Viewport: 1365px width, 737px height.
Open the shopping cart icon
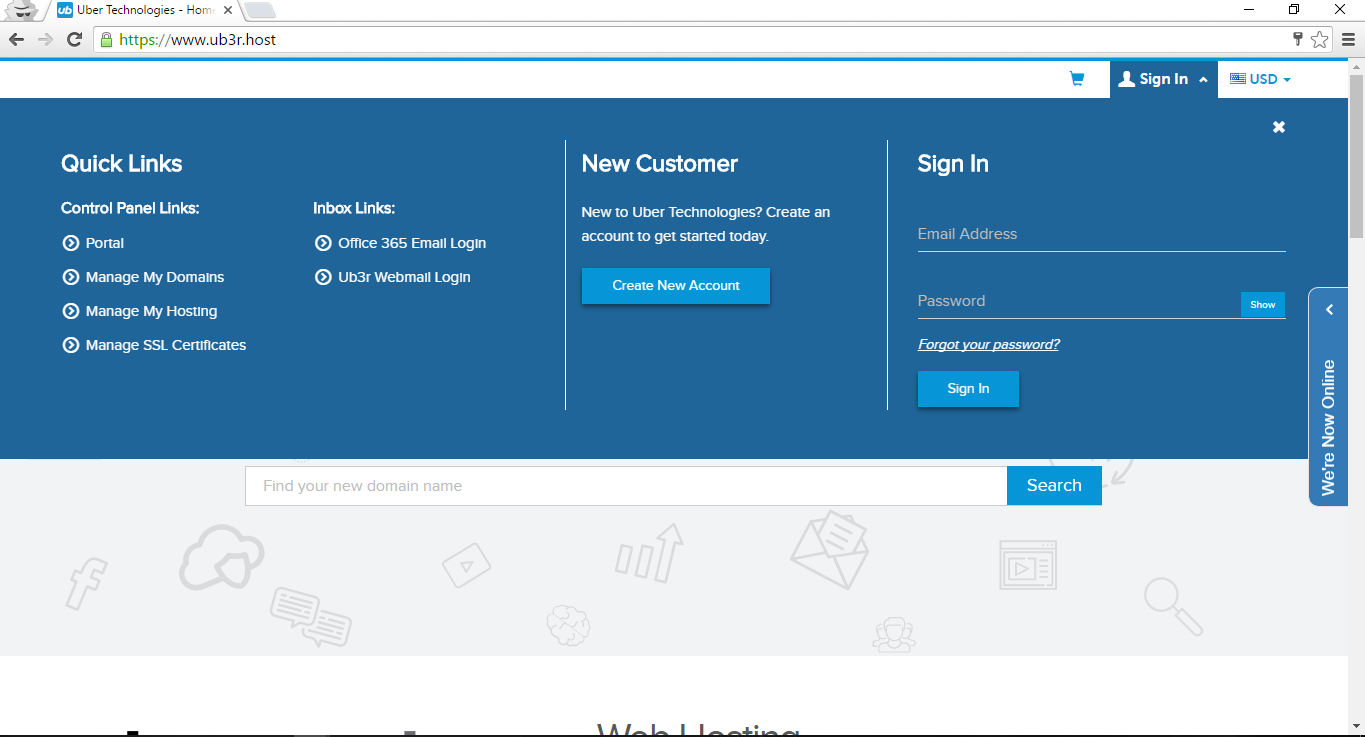point(1077,79)
